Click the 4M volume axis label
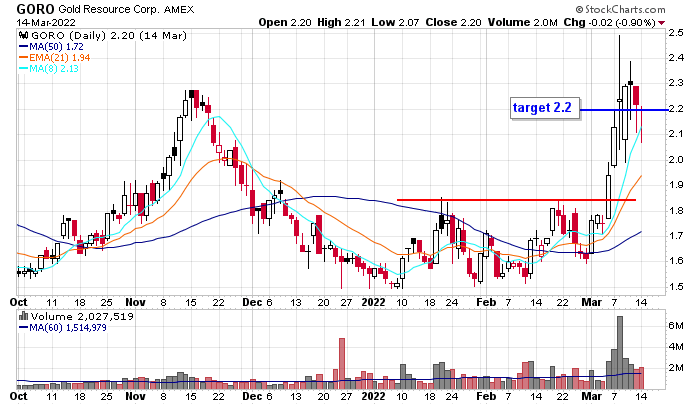This screenshot has height=405, width=700. tap(676, 347)
